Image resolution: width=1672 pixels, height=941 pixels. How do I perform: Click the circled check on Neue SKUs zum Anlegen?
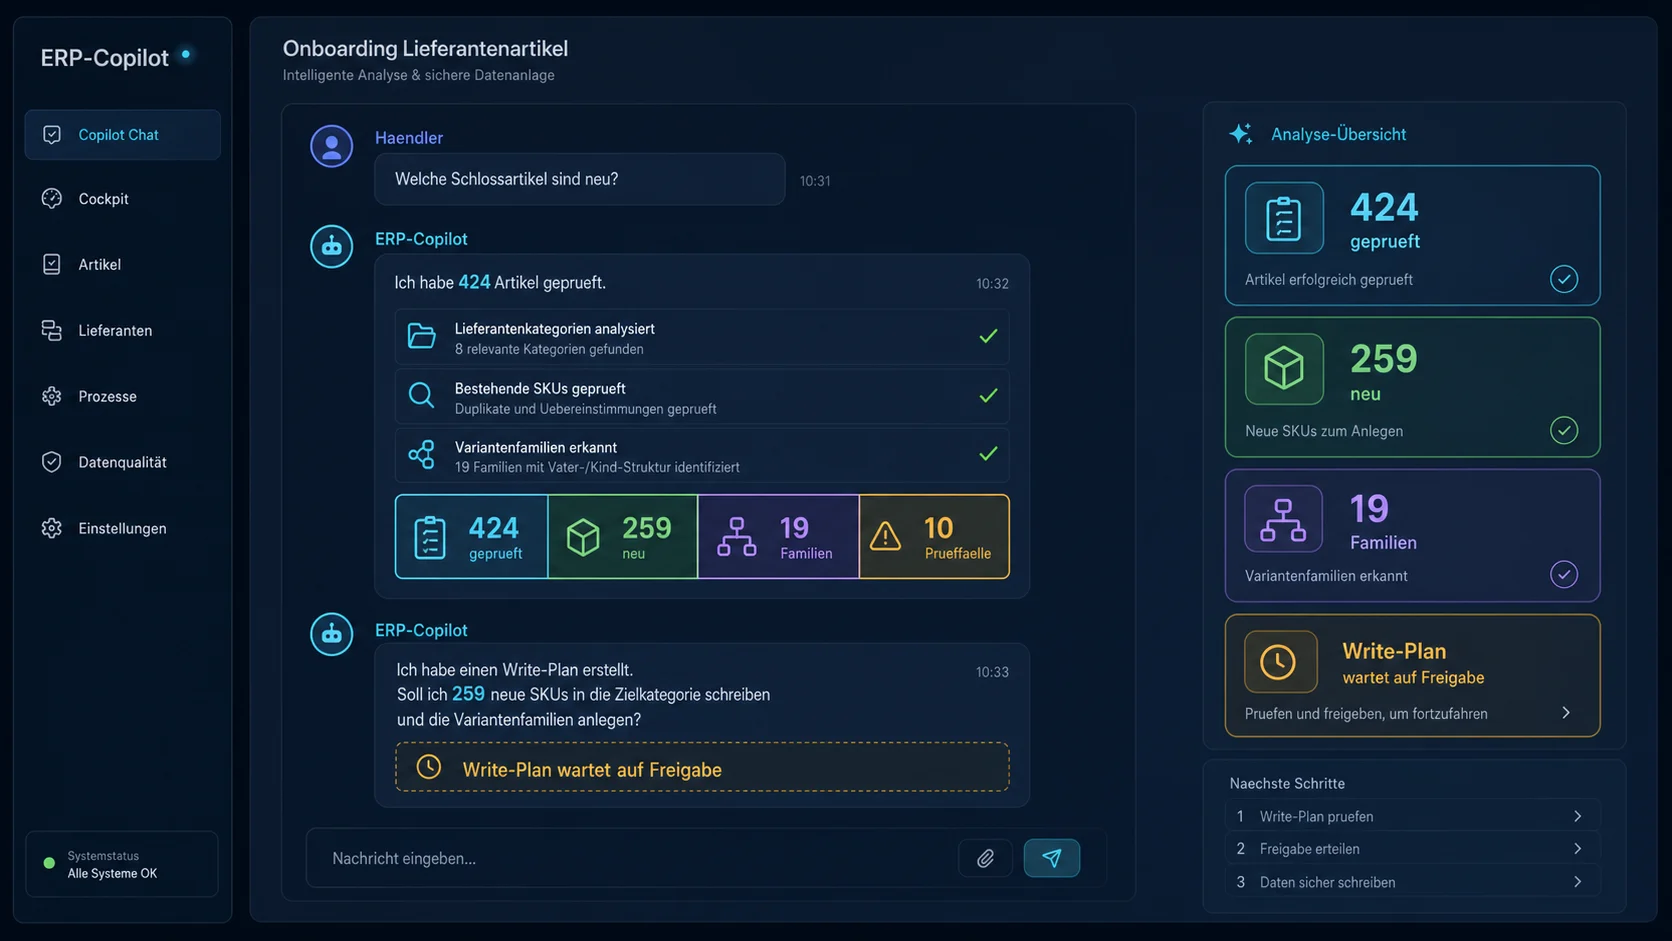click(x=1564, y=431)
